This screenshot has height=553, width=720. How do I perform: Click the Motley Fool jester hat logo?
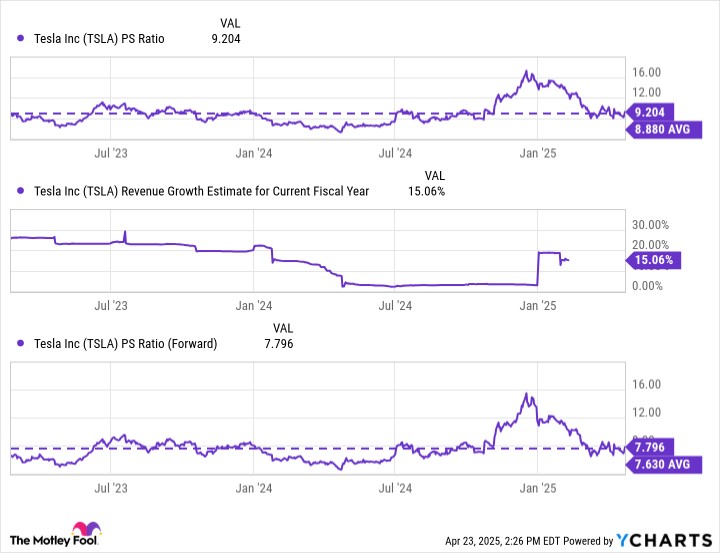86,531
